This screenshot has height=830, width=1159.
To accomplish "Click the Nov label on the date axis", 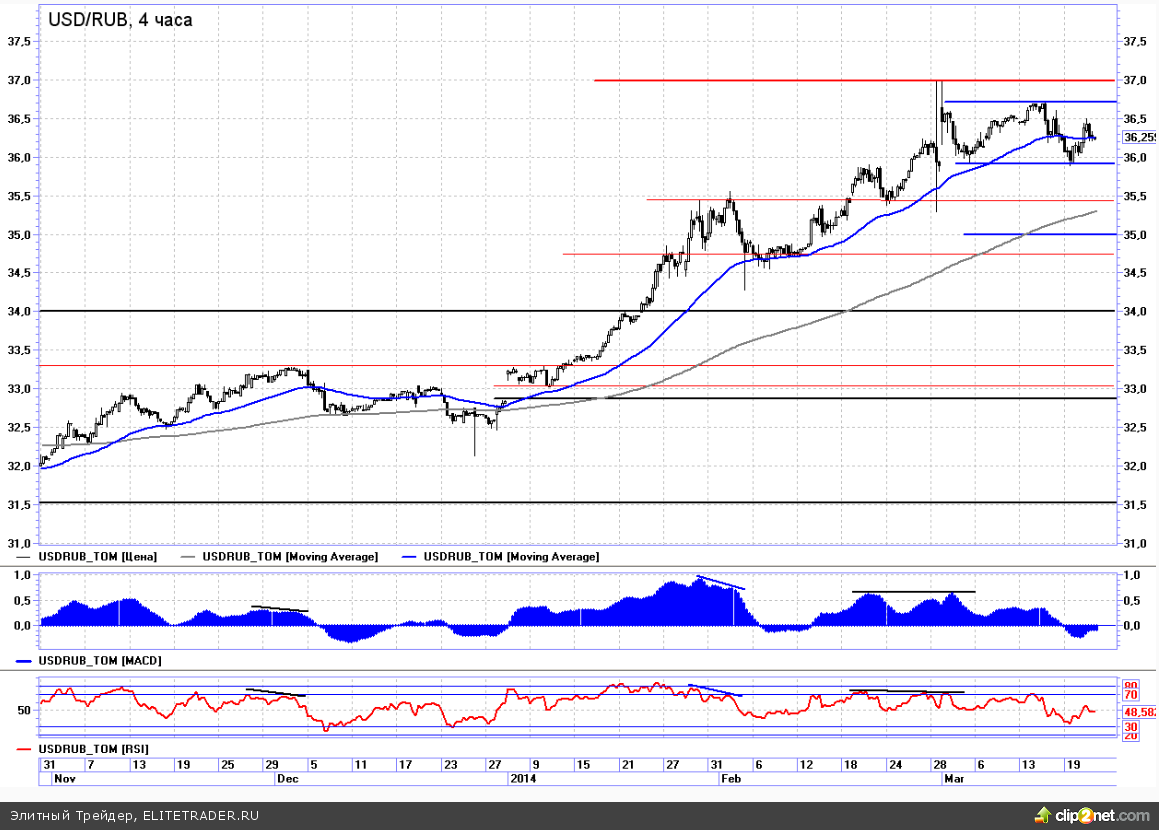I will (x=64, y=777).
